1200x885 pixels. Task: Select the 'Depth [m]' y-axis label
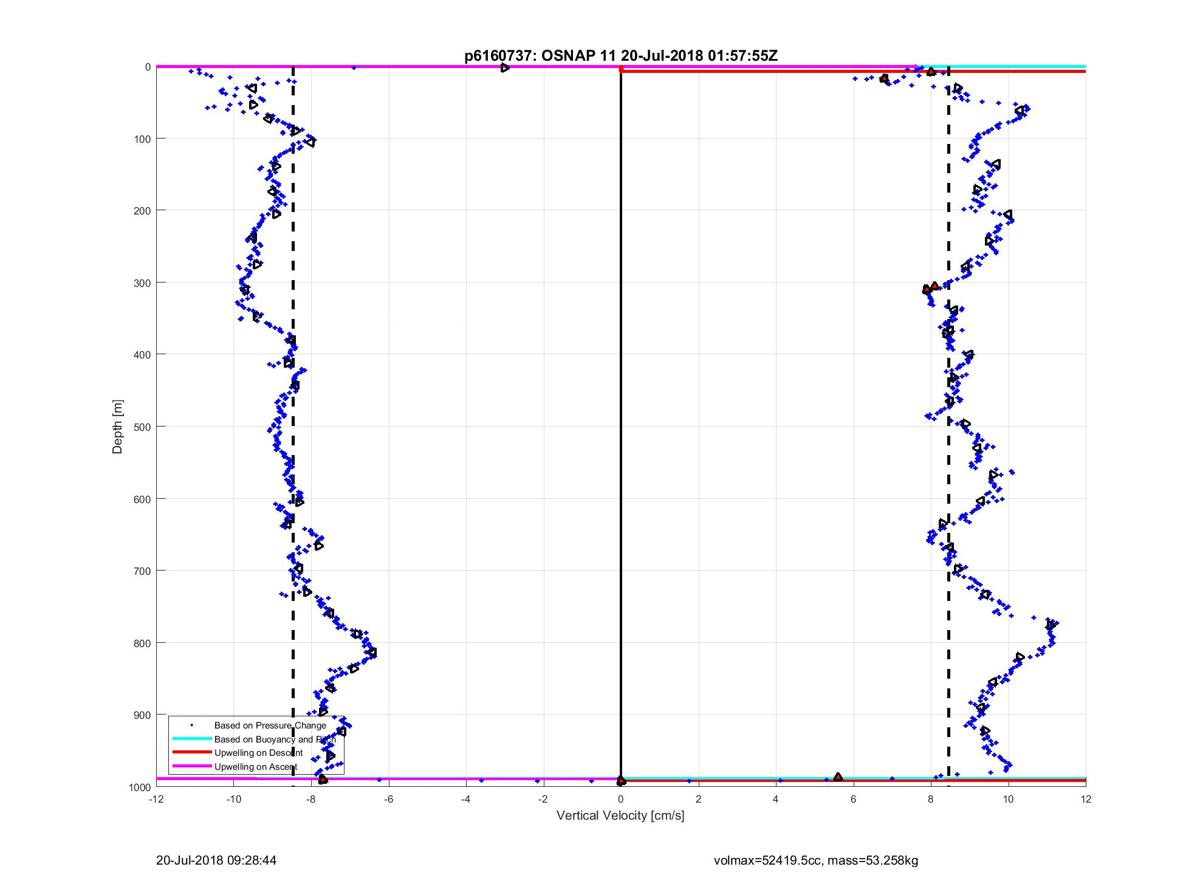(x=118, y=427)
